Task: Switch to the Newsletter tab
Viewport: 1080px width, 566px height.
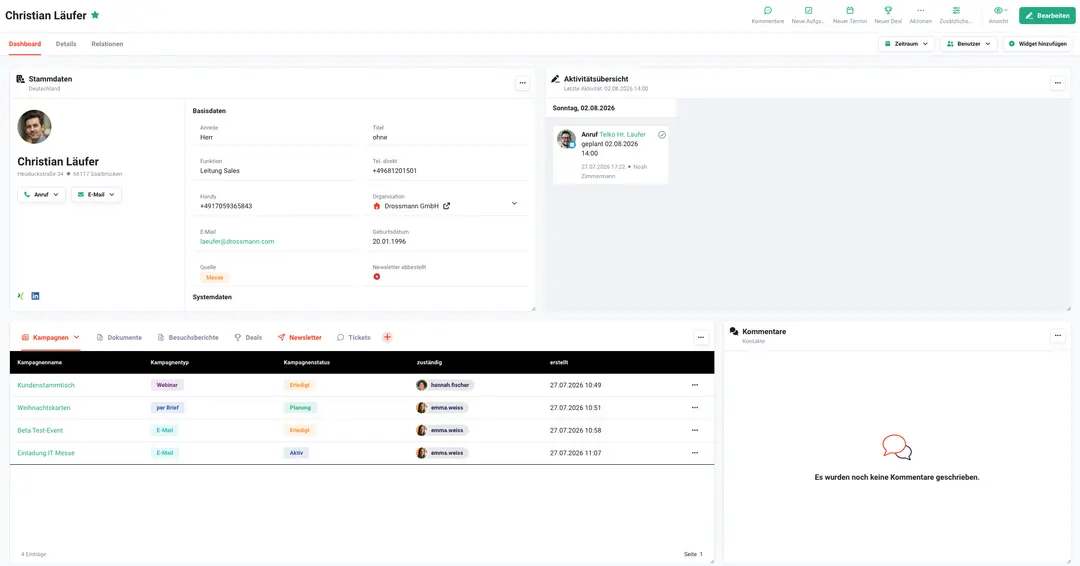Action: (x=300, y=337)
